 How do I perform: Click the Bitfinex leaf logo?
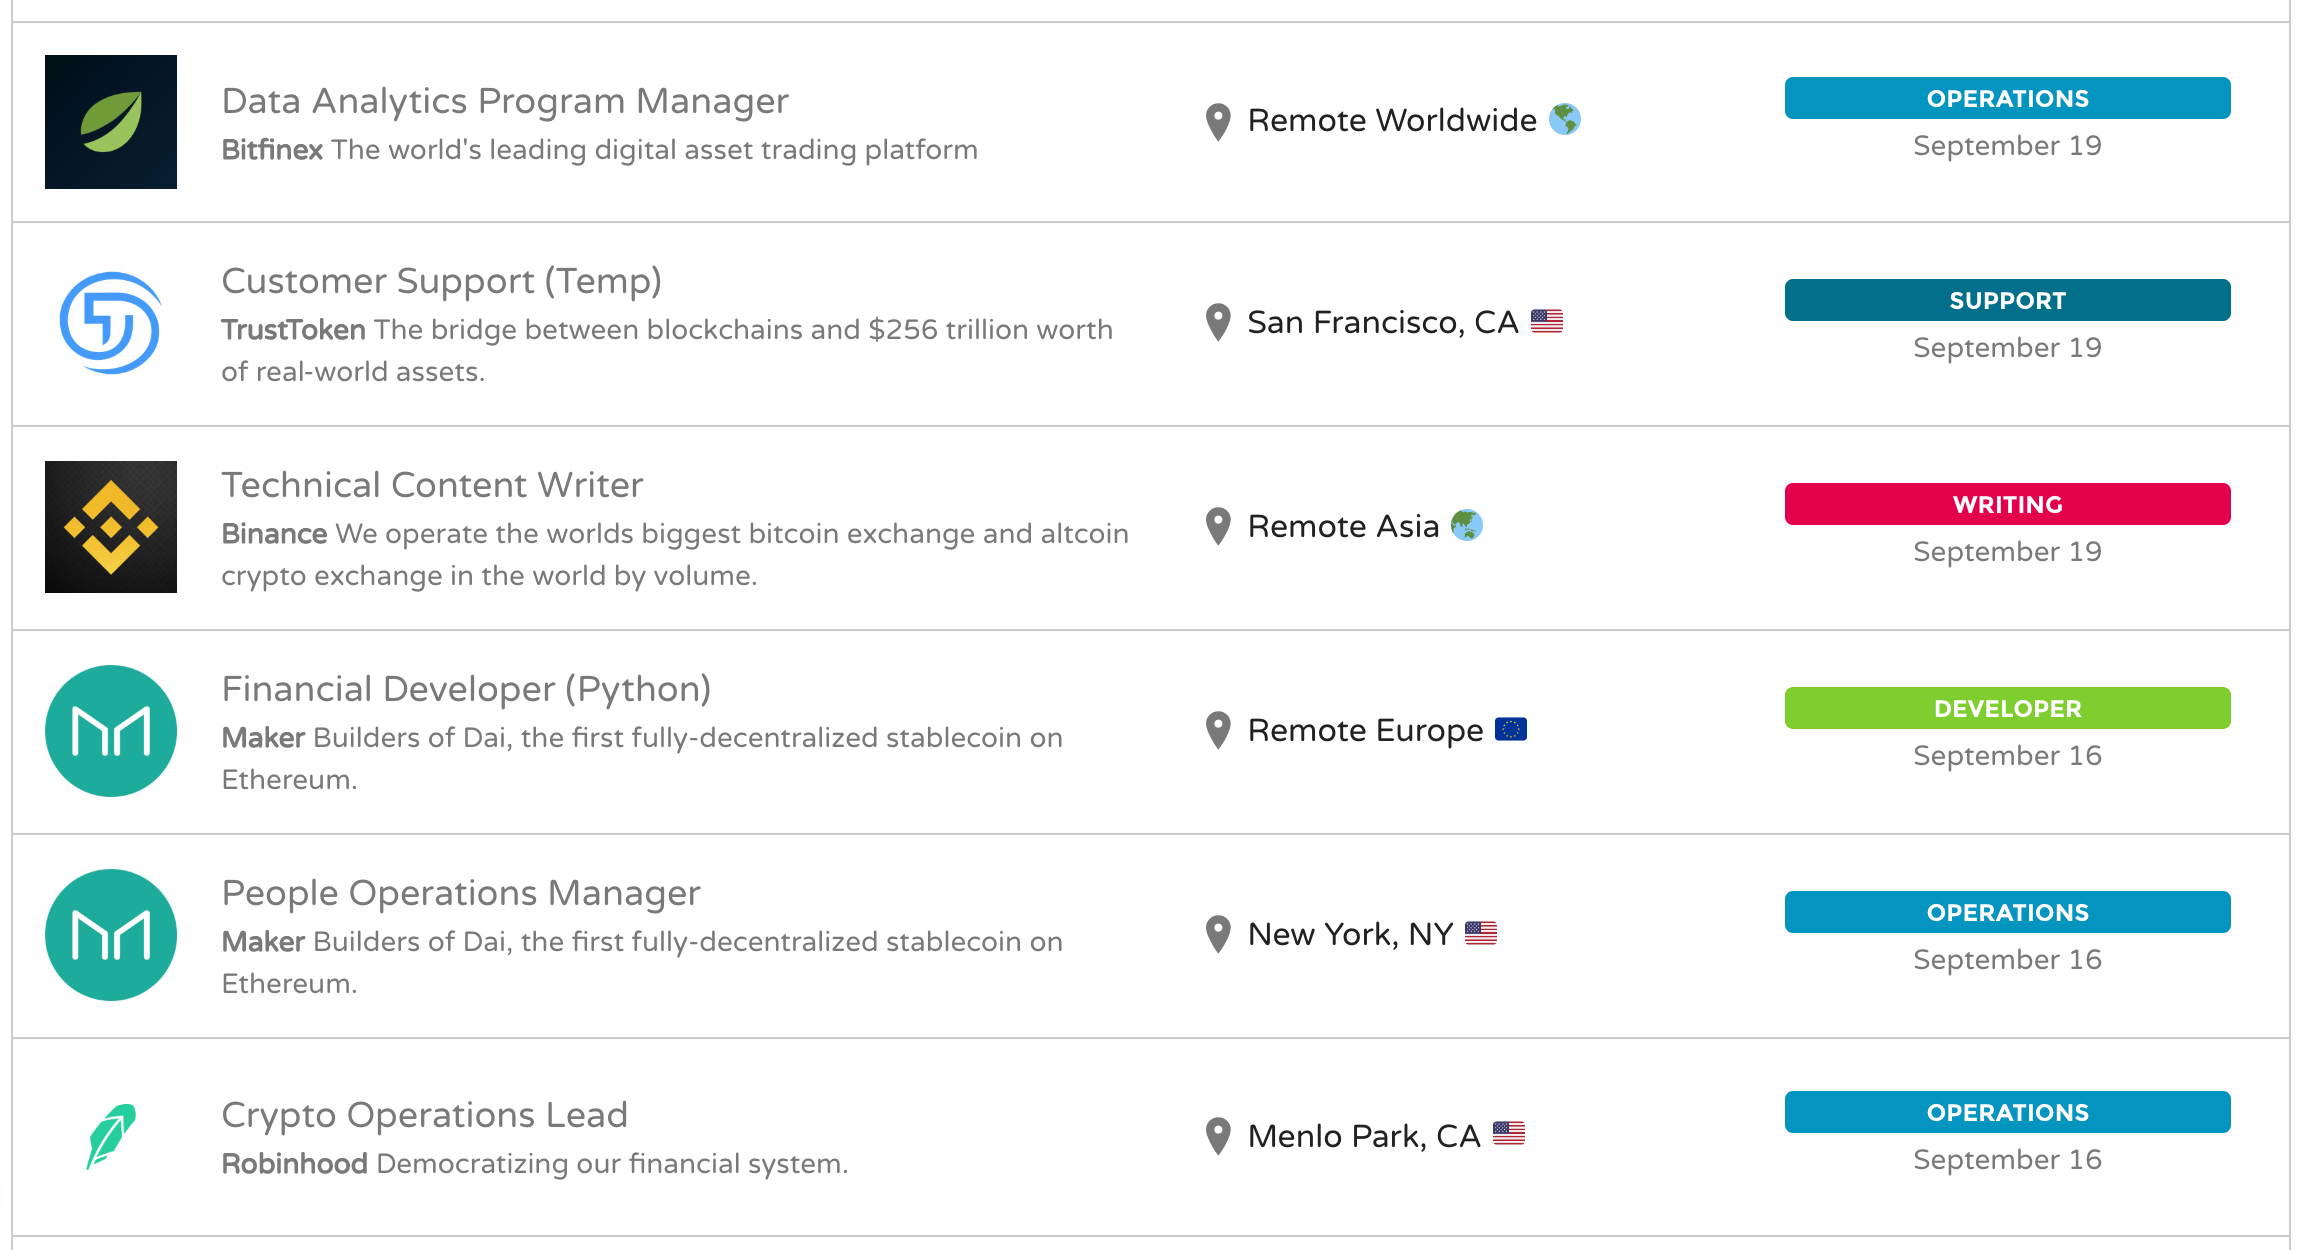coord(111,122)
